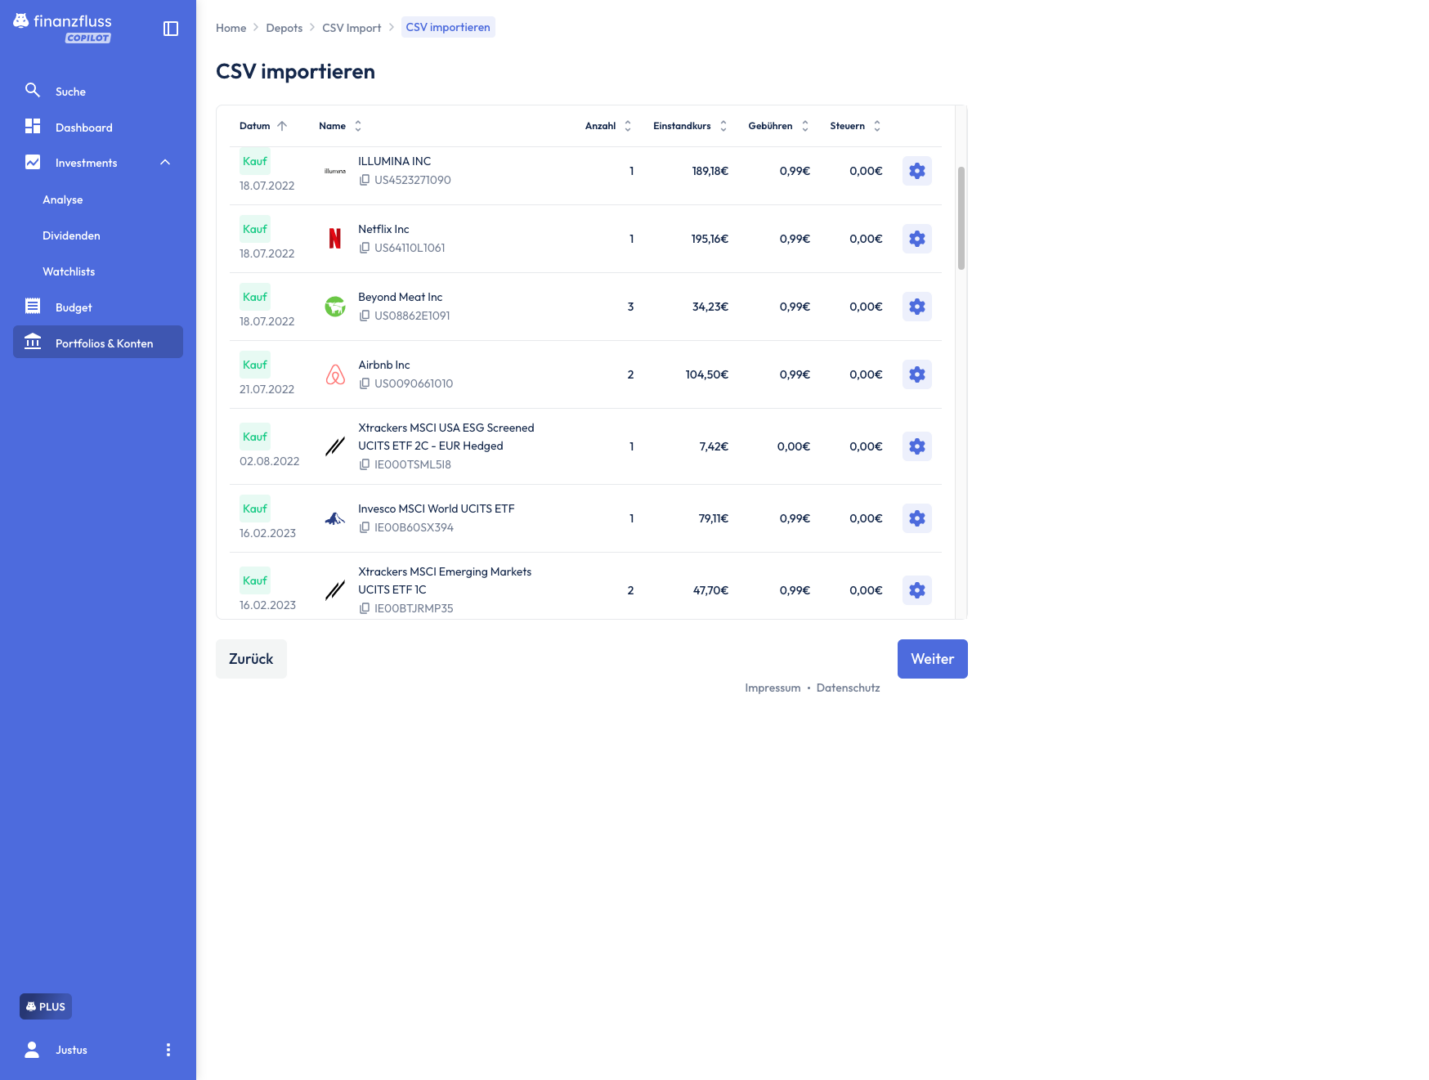Click the Justus user avatar icon

pos(32,1050)
